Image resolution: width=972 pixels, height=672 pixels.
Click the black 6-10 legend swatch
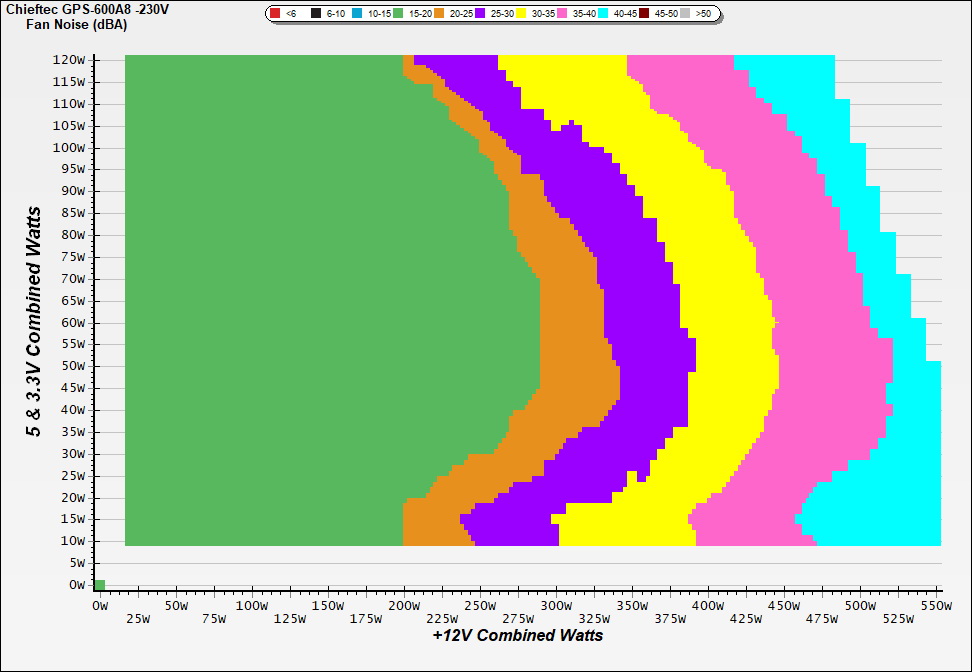tap(316, 14)
